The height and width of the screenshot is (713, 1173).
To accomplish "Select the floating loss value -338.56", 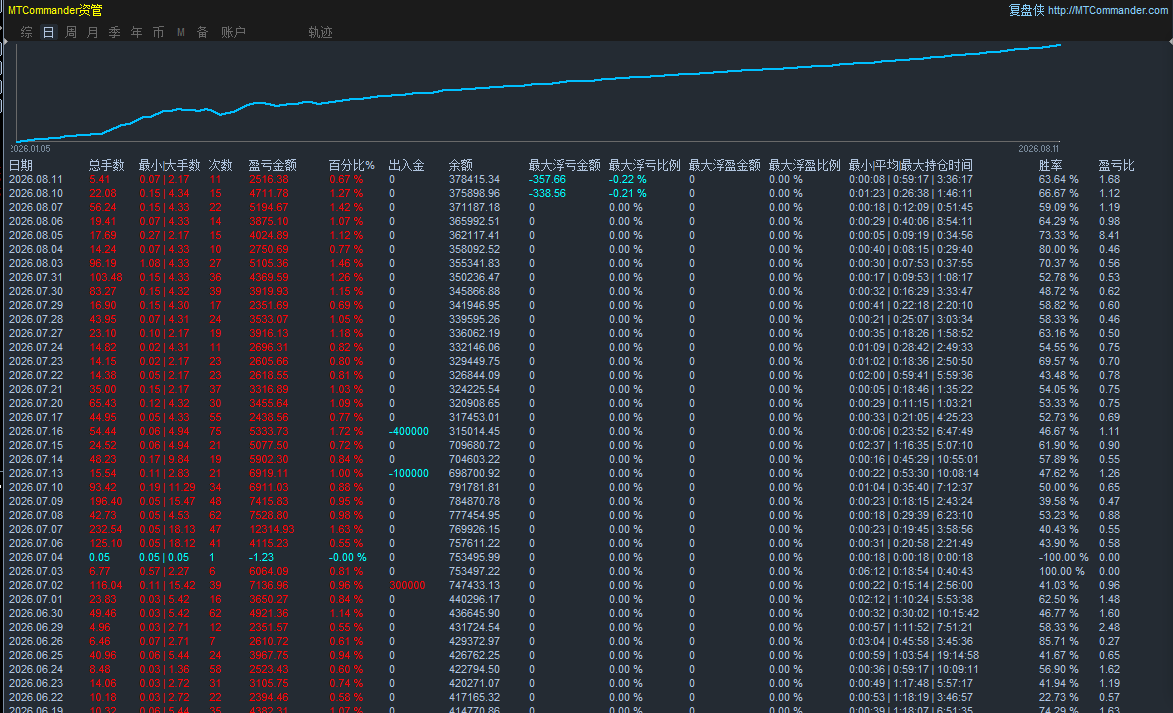I will coord(547,194).
